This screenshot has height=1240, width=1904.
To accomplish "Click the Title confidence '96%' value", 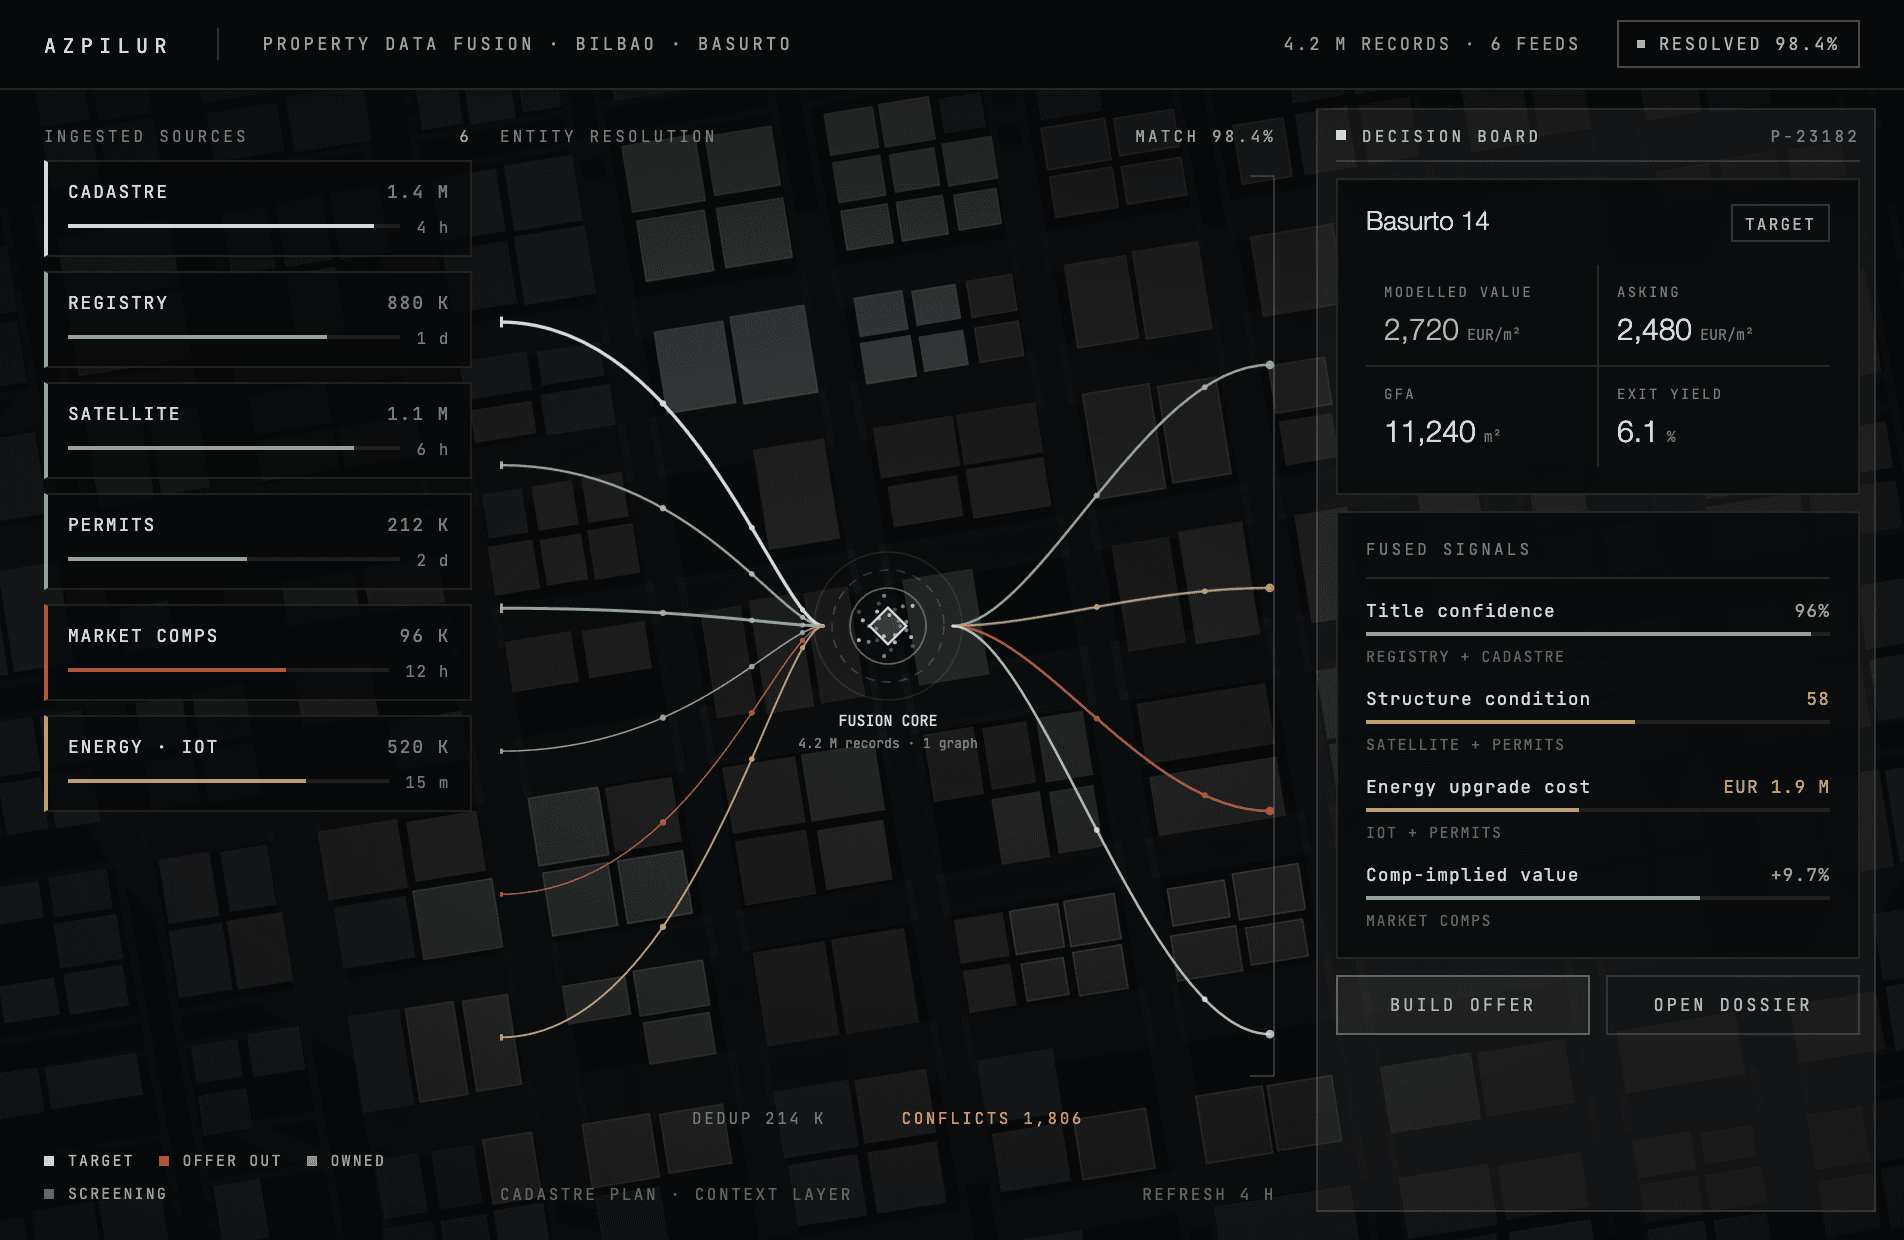I will click(1812, 611).
